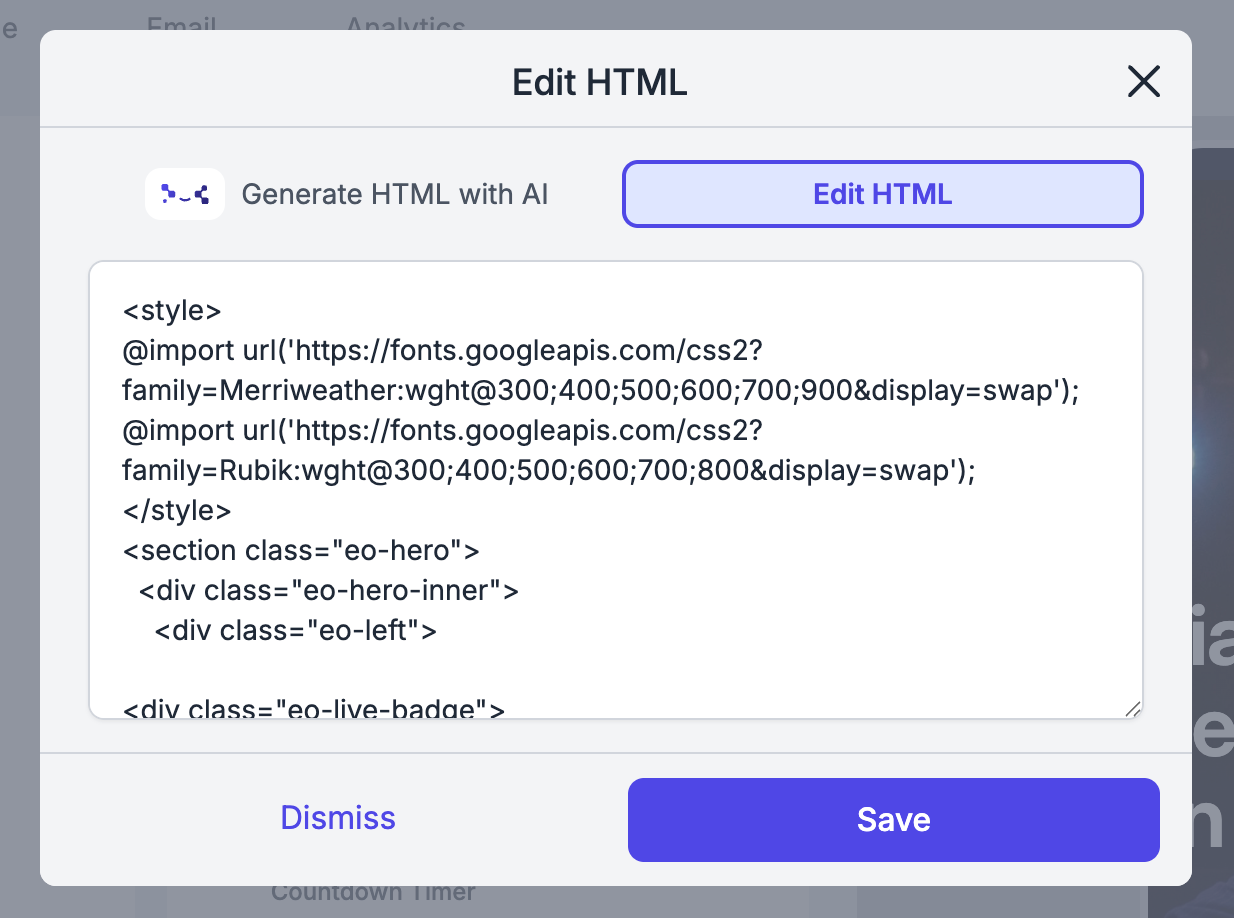
Task: Click the AI logo icon beside Generate HTML
Action: click(x=185, y=194)
